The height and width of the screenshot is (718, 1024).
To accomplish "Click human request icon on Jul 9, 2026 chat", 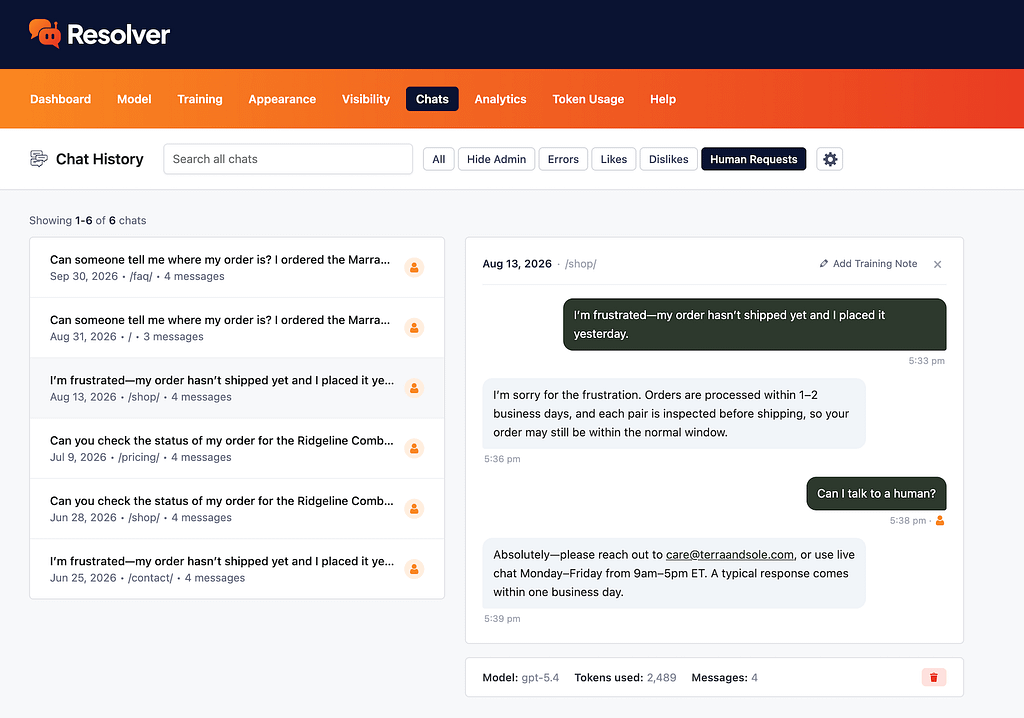I will [x=414, y=448].
